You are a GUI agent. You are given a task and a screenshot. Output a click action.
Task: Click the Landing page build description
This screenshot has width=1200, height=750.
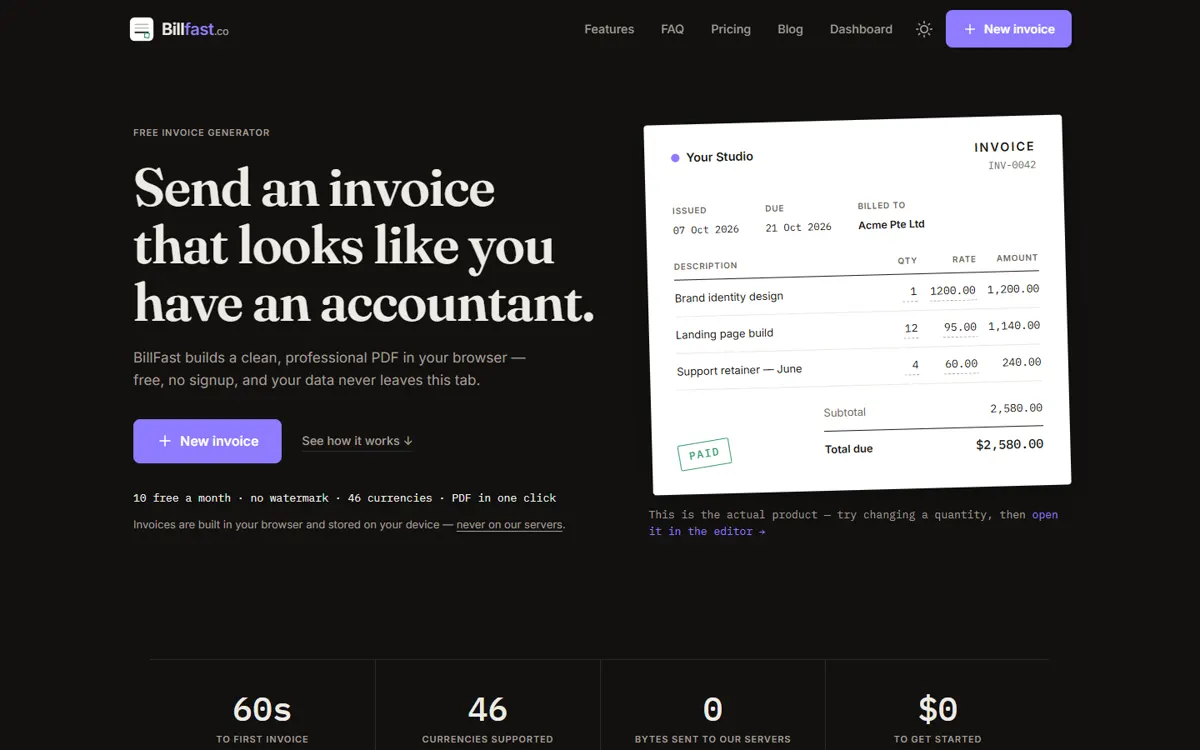point(724,334)
